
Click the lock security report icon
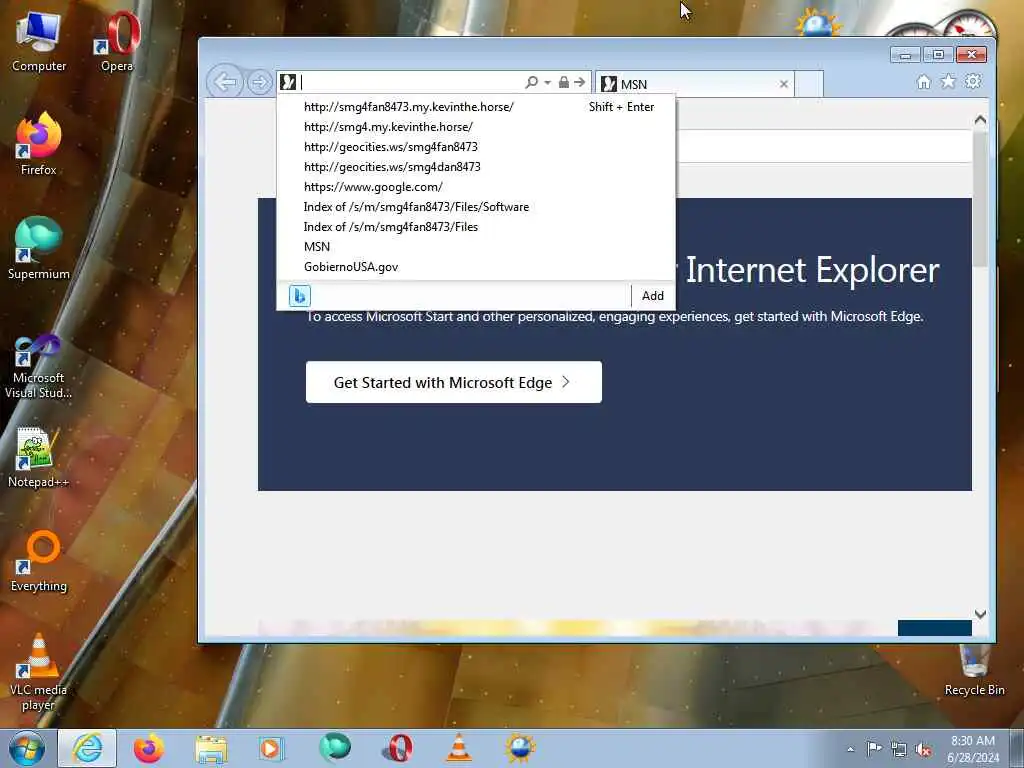pyautogui.click(x=564, y=82)
